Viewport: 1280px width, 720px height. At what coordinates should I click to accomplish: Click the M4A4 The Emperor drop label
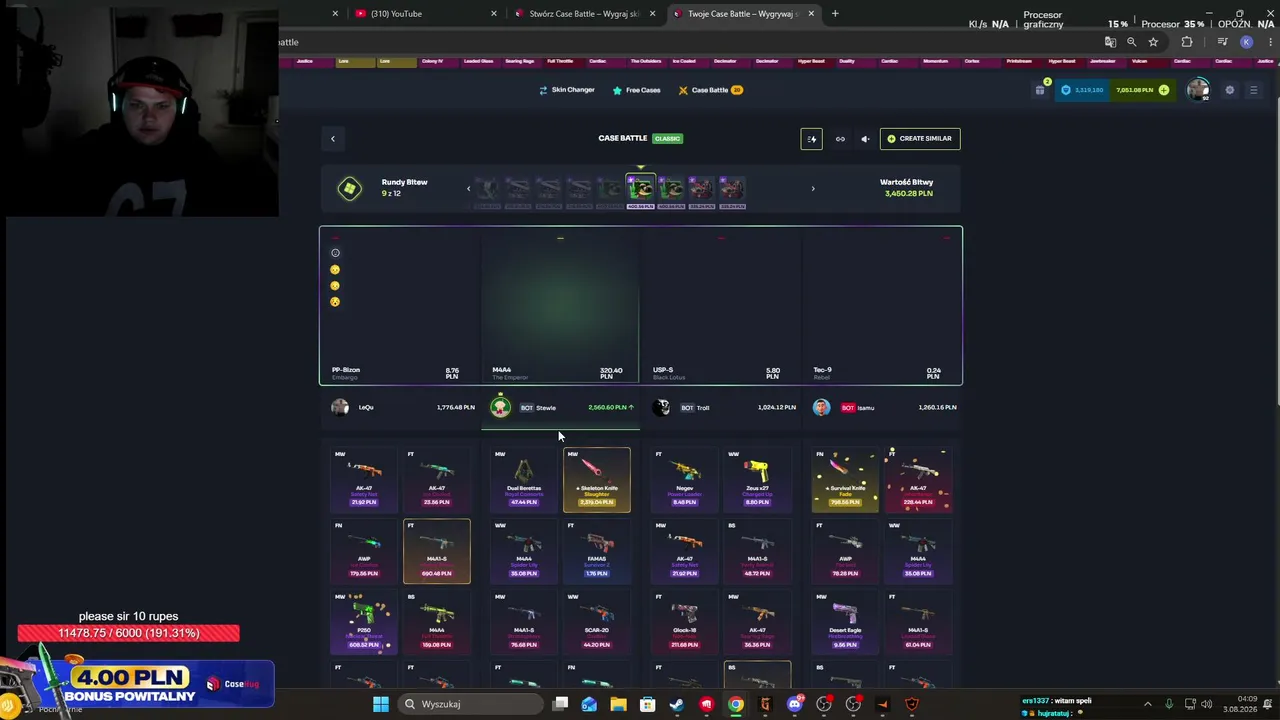click(510, 373)
